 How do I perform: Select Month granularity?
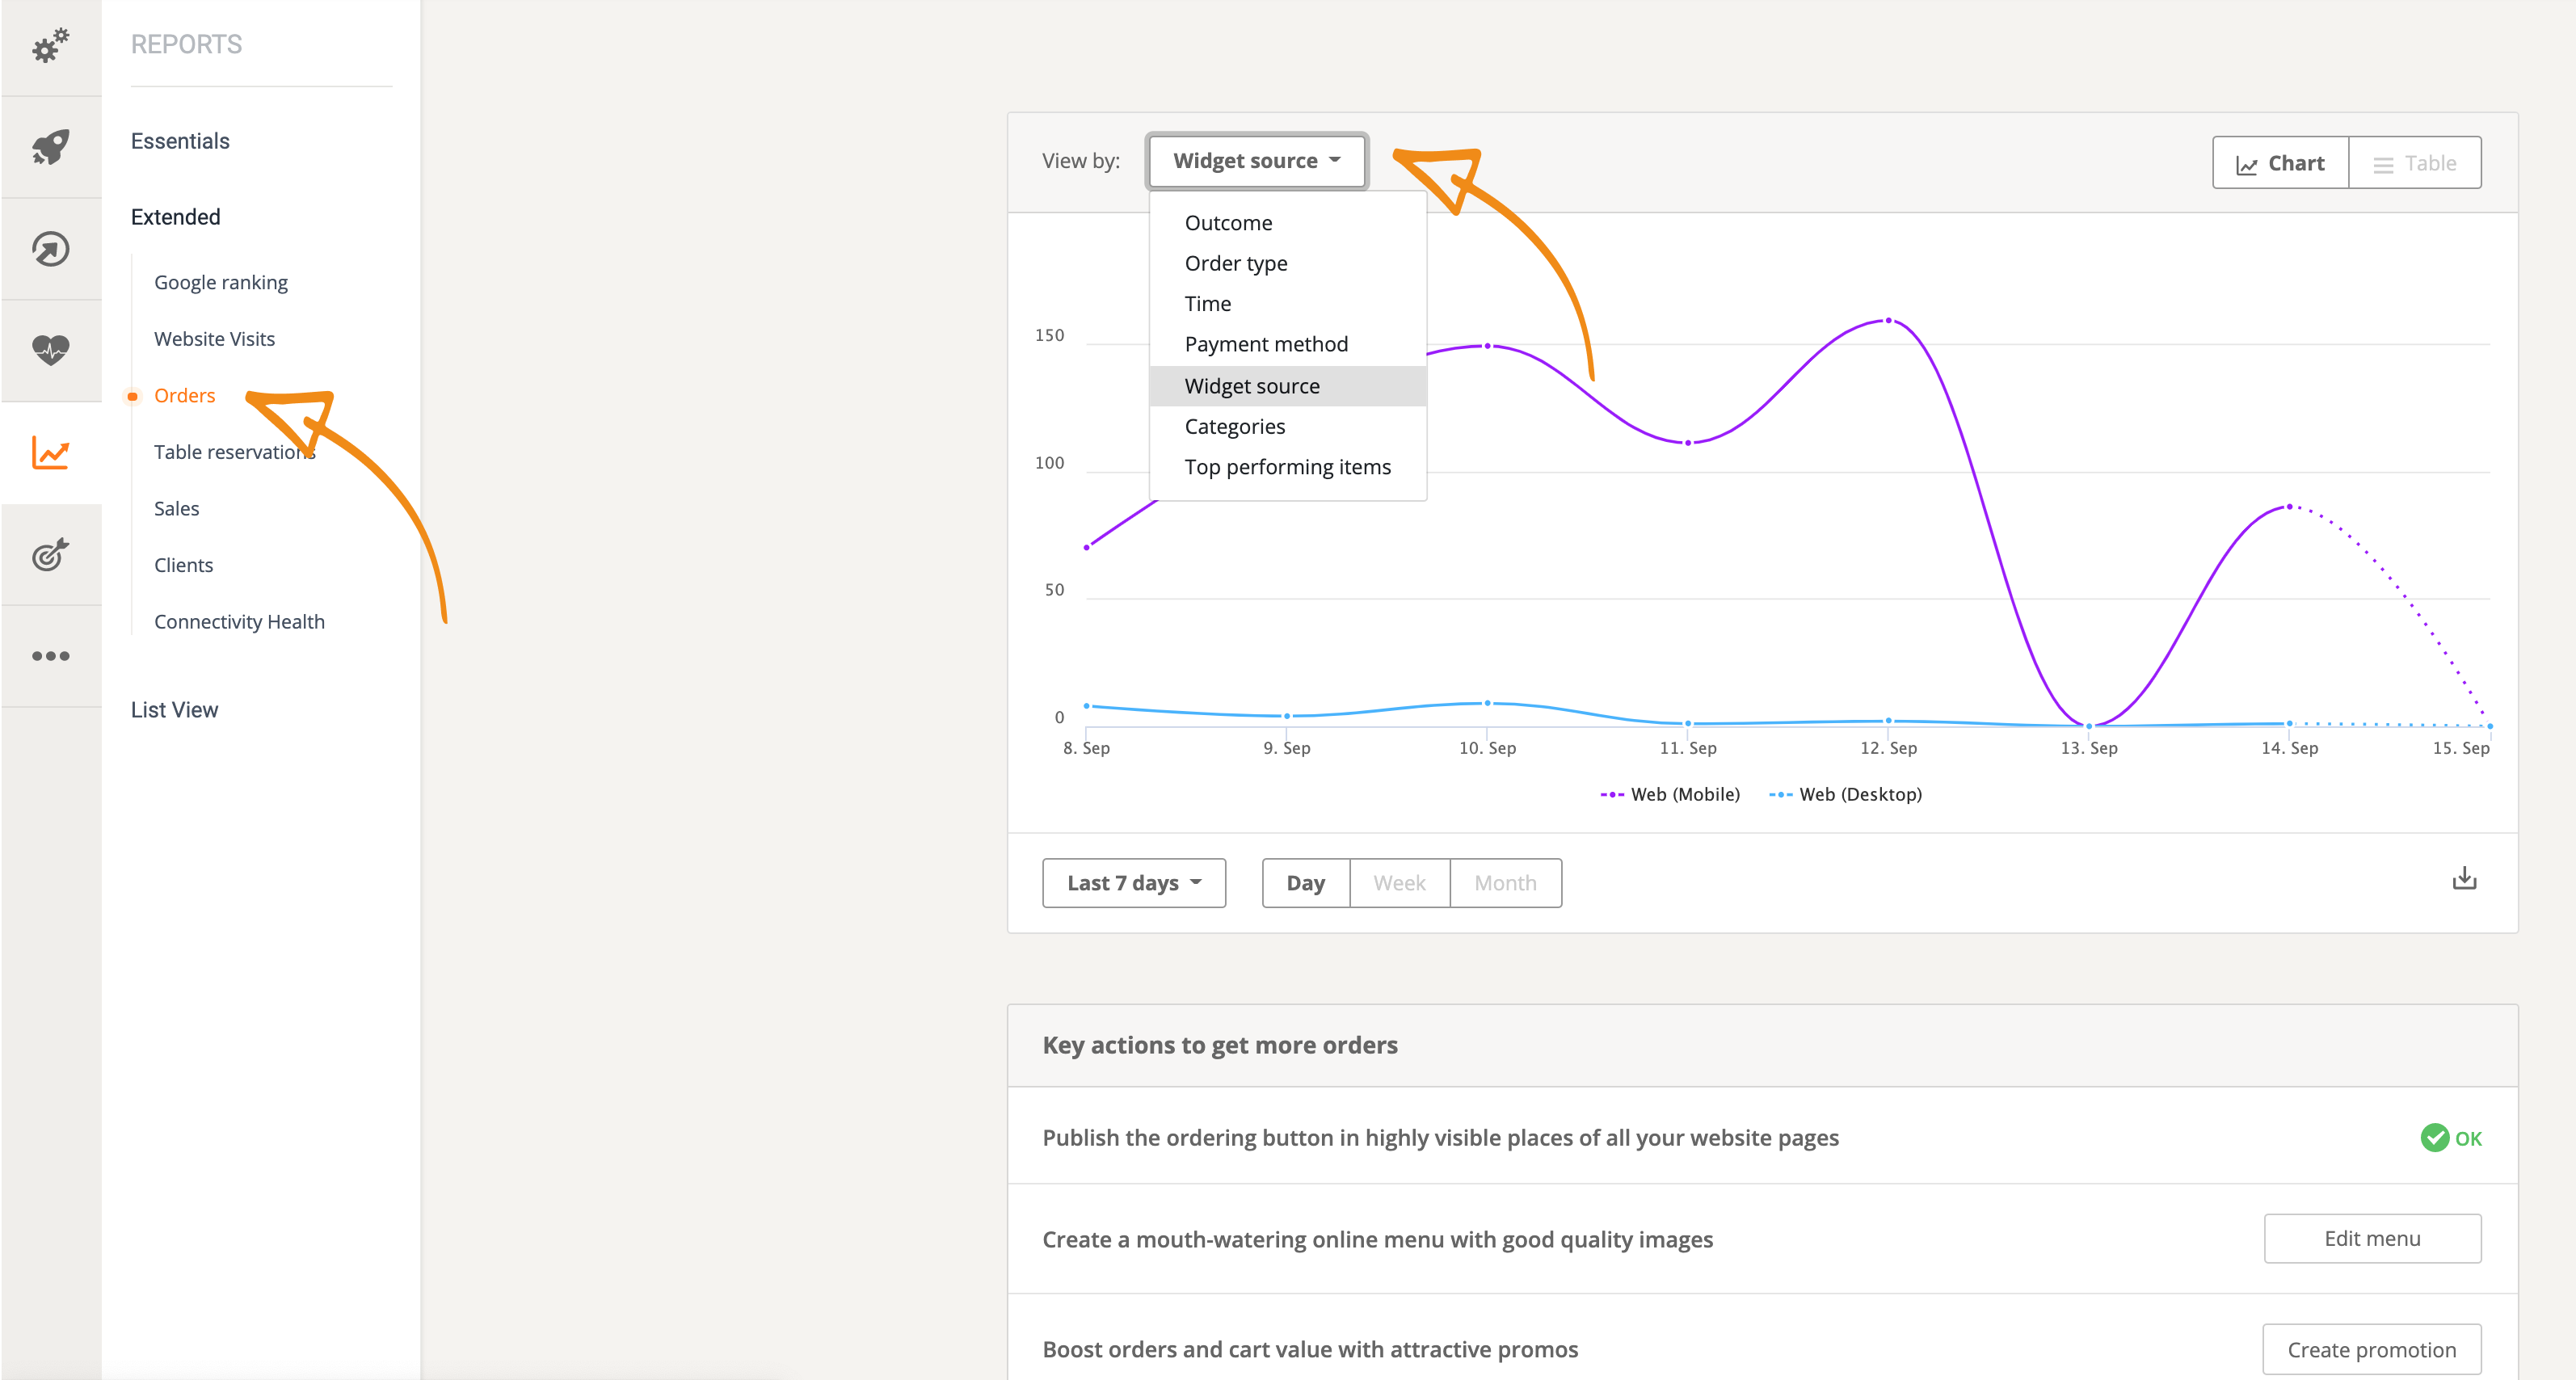coord(1505,883)
